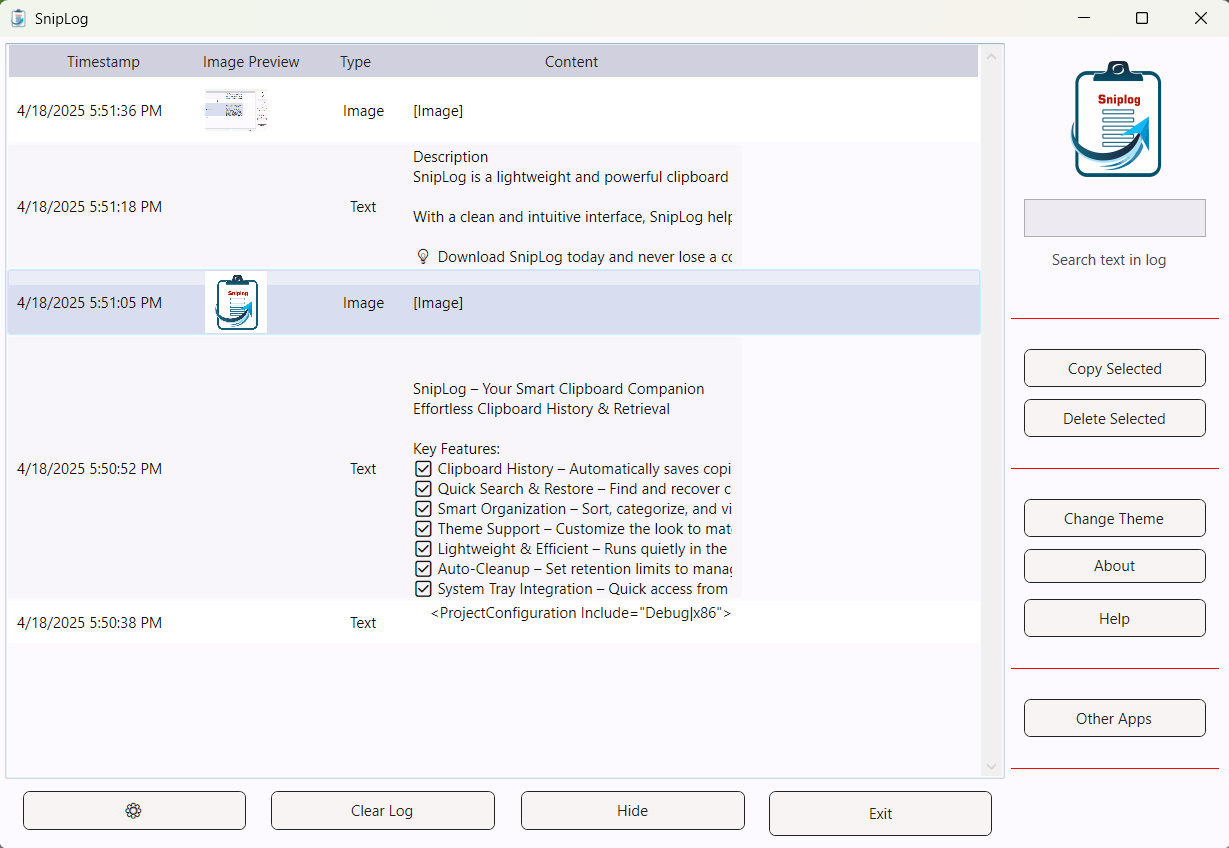Click the 'Key Features:' text line

(456, 449)
